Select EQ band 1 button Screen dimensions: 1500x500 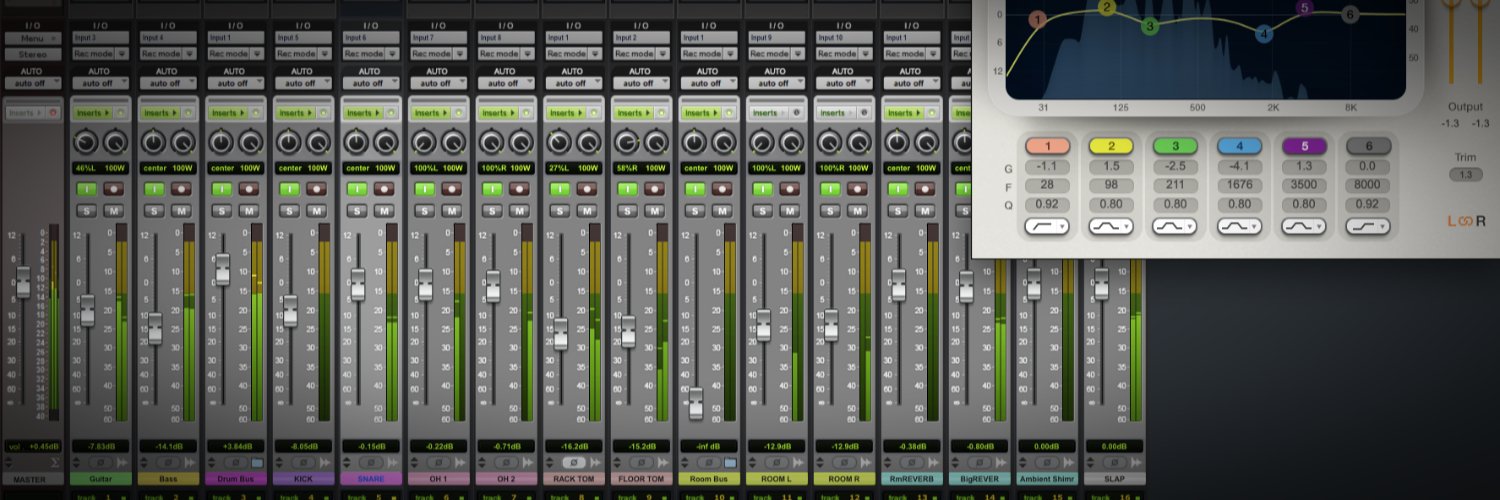click(x=1047, y=146)
